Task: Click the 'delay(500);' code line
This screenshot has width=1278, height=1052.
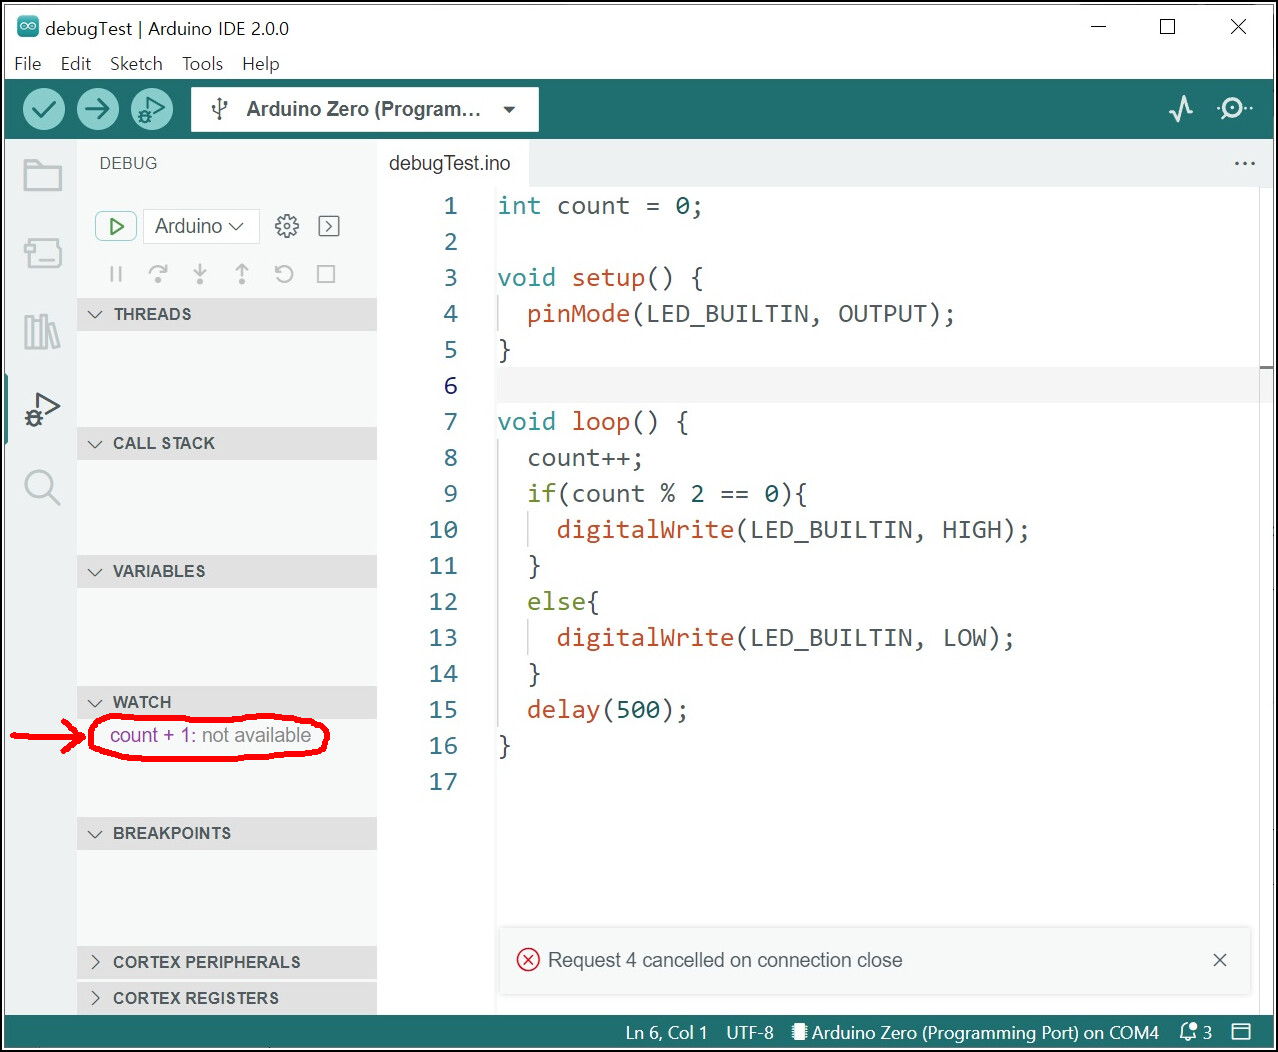Action: coord(608,710)
